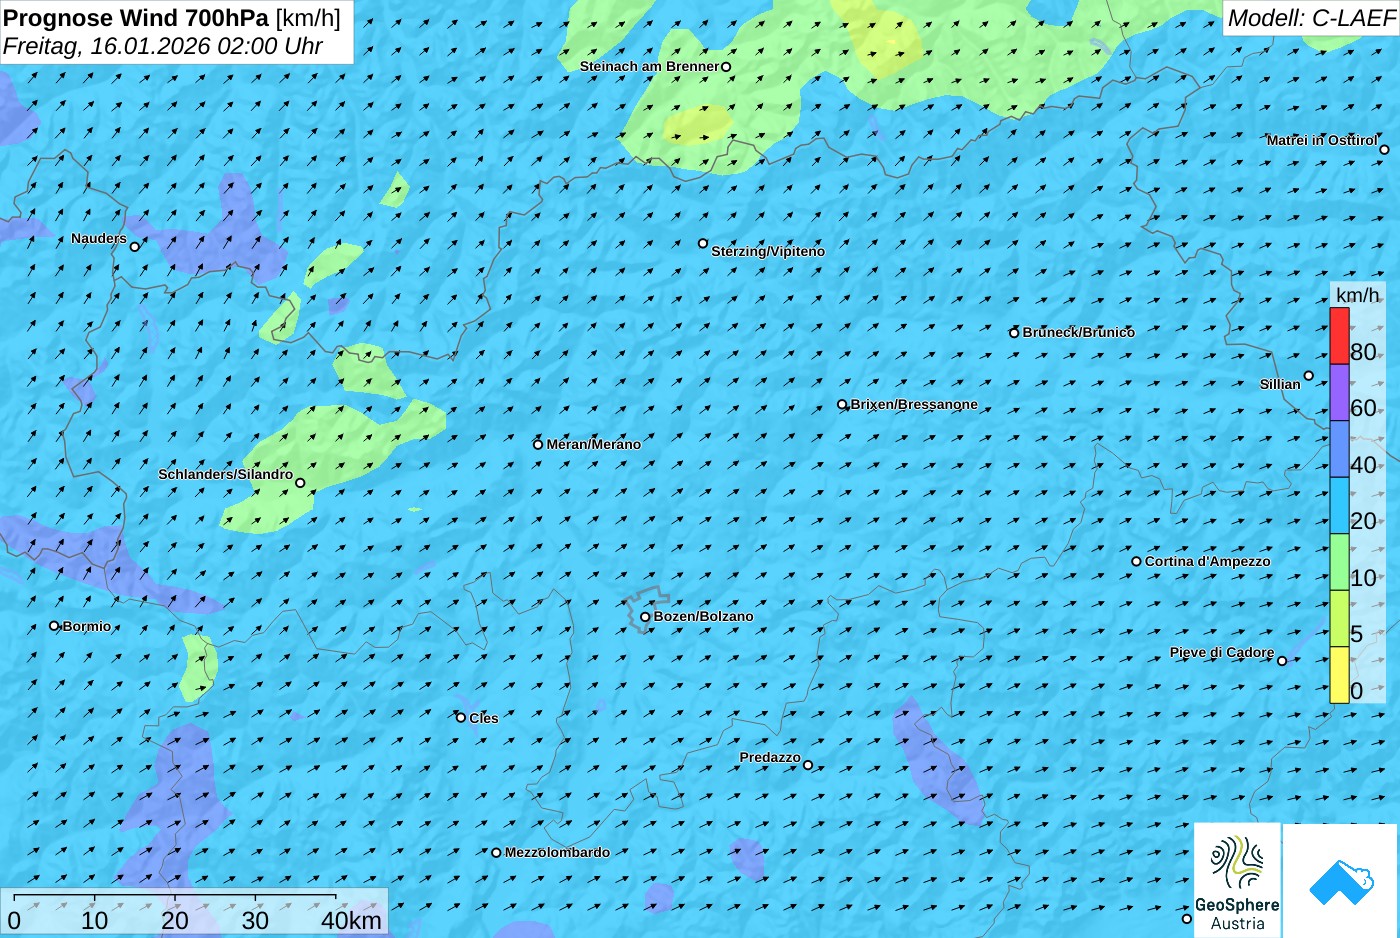This screenshot has height=938, width=1400.
Task: Click the 'Schlanders/Silandro' place label
Action: (226, 474)
